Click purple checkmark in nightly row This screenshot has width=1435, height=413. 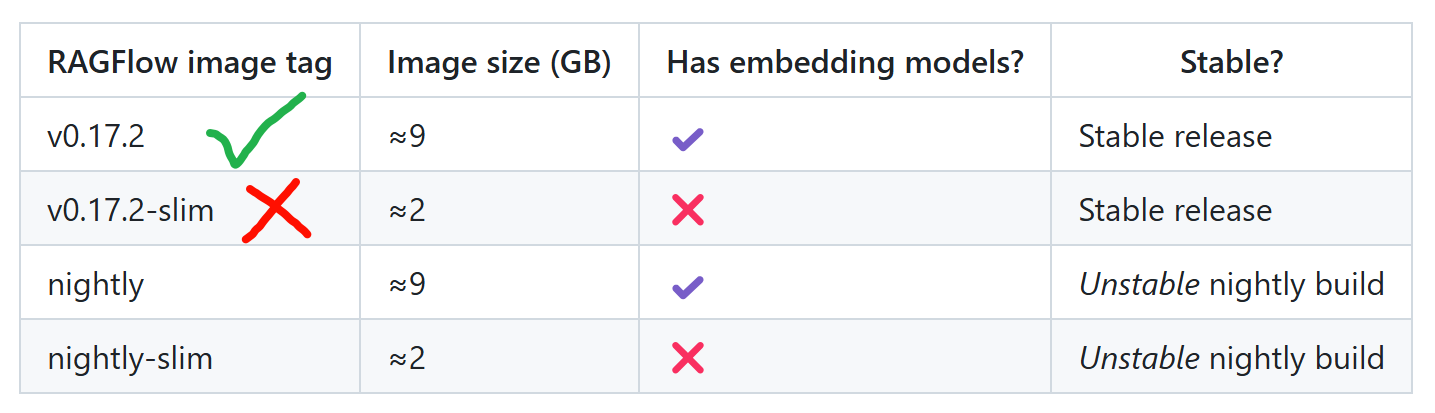point(688,287)
